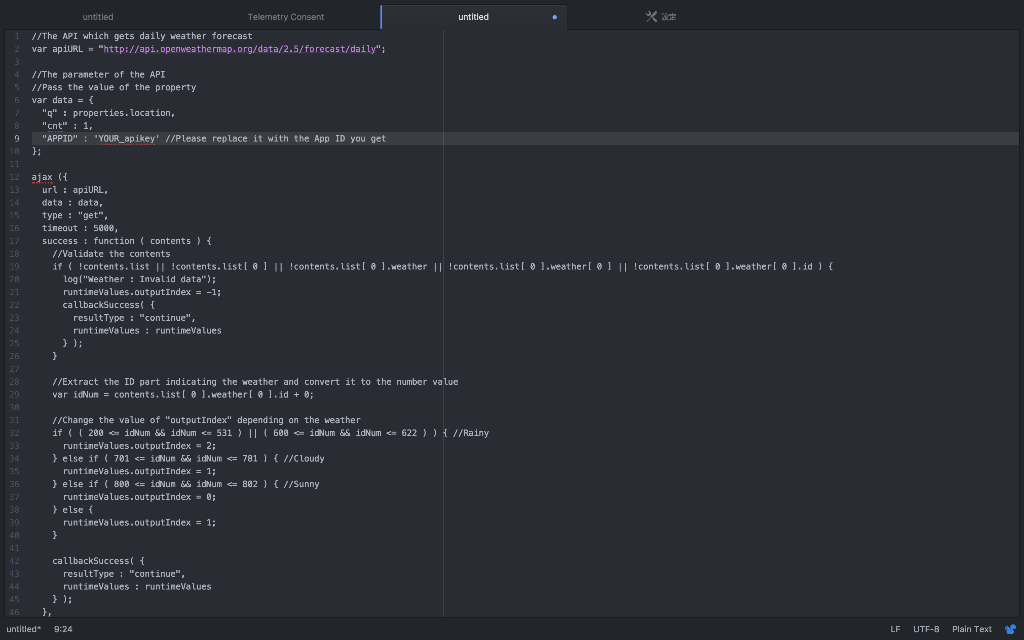Click the openweathermap API URL in the code
The image size is (1024, 640).
240,49
